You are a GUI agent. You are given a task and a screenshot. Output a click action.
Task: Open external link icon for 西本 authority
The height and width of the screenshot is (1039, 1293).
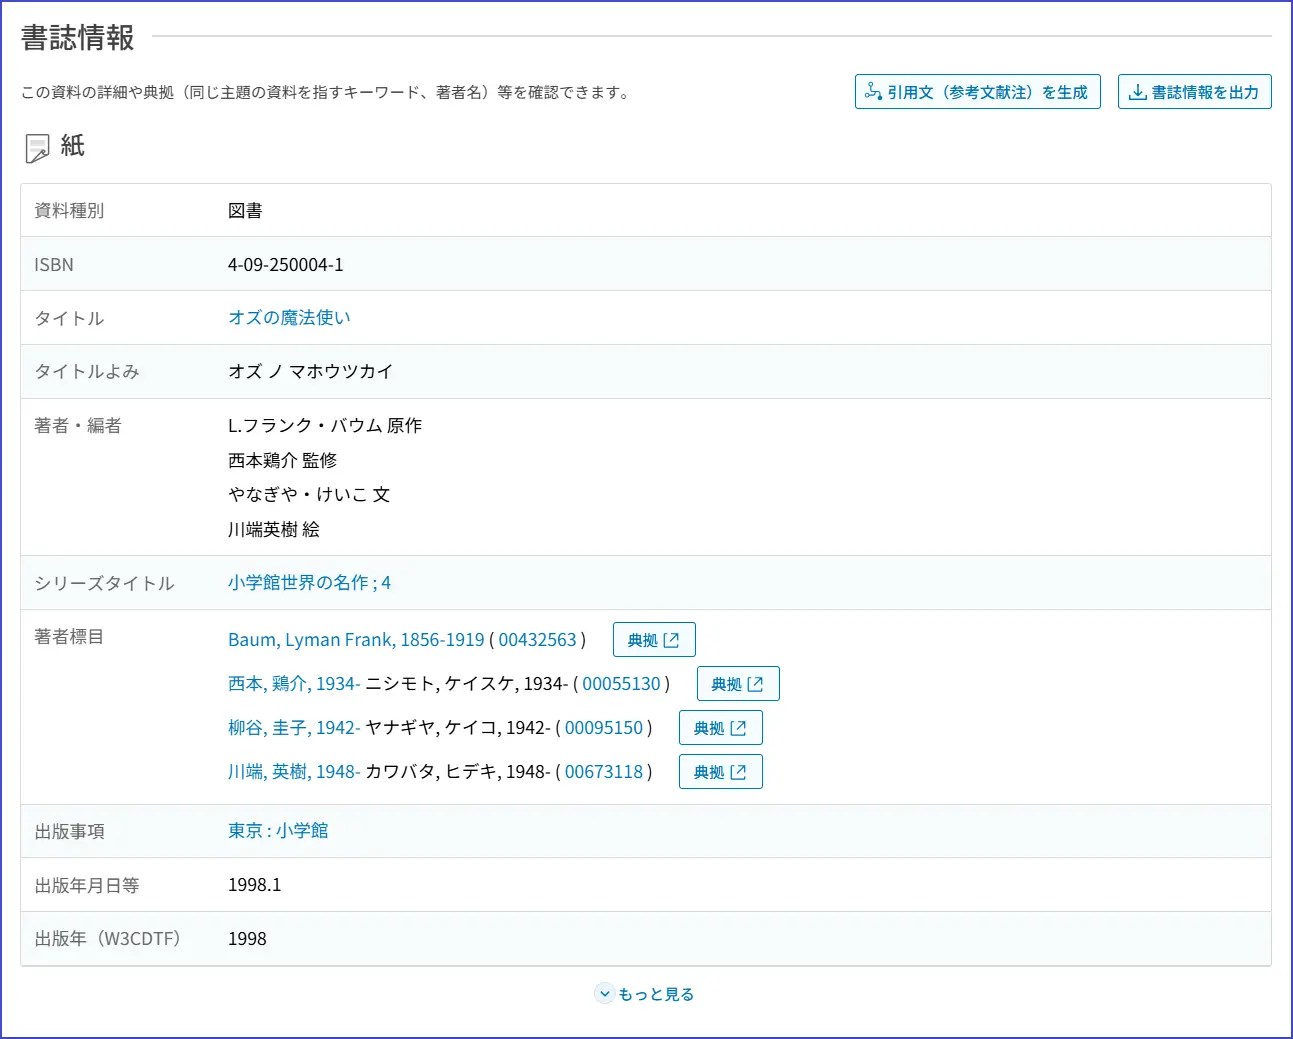(x=755, y=684)
